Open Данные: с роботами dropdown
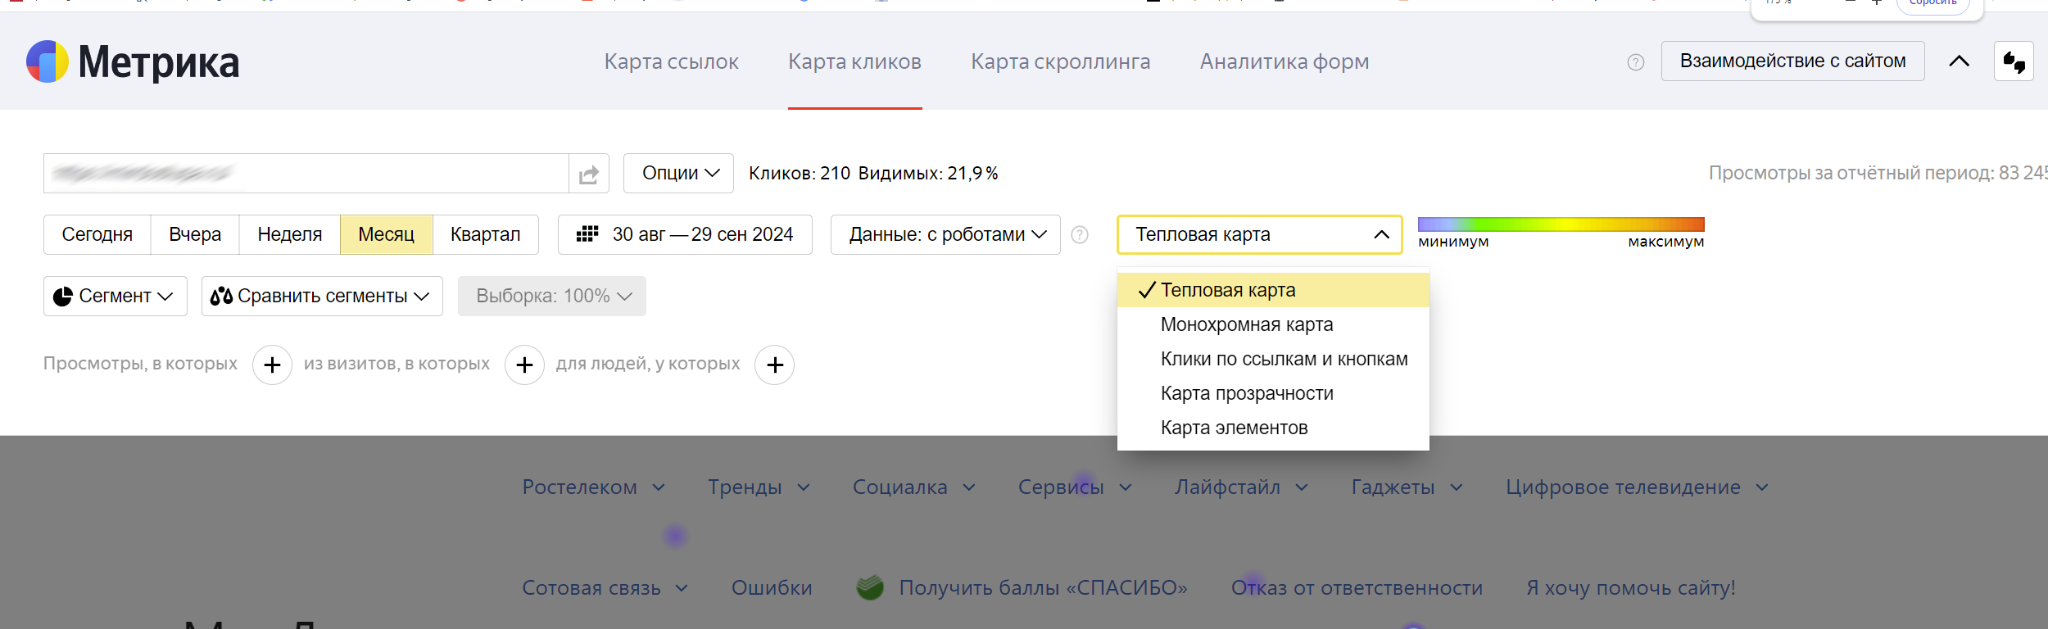The image size is (2048, 629). (945, 235)
